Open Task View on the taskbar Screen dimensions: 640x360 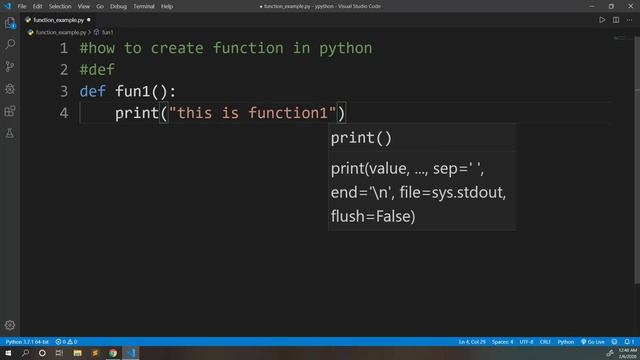click(x=59, y=353)
